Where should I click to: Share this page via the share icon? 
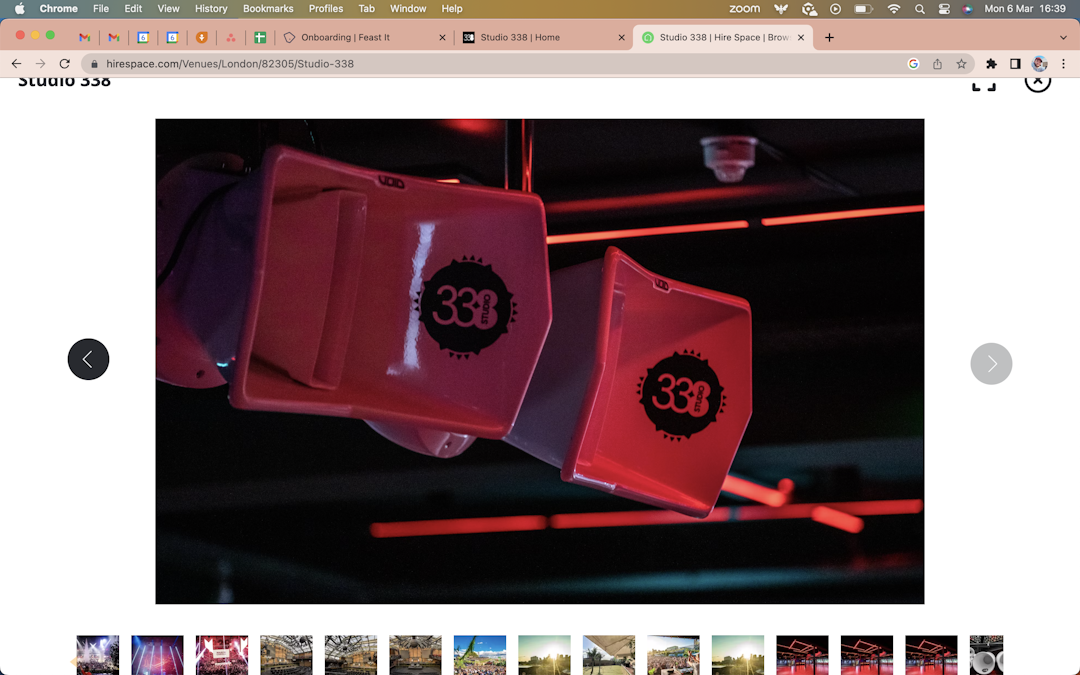(x=937, y=63)
